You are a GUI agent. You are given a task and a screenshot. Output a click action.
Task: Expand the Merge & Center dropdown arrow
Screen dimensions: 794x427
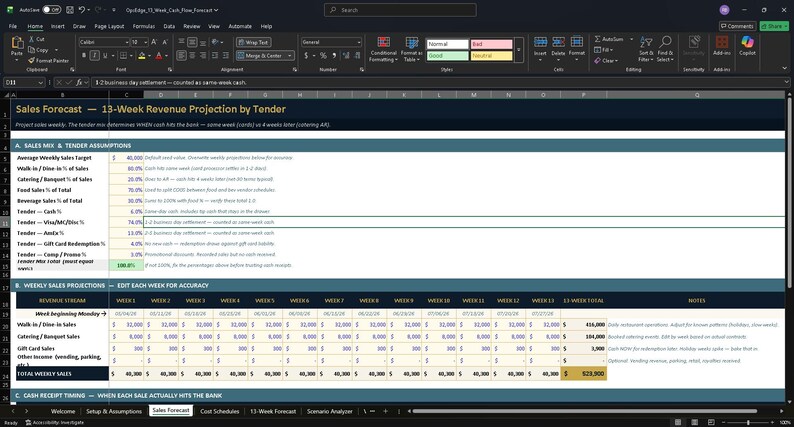point(290,56)
